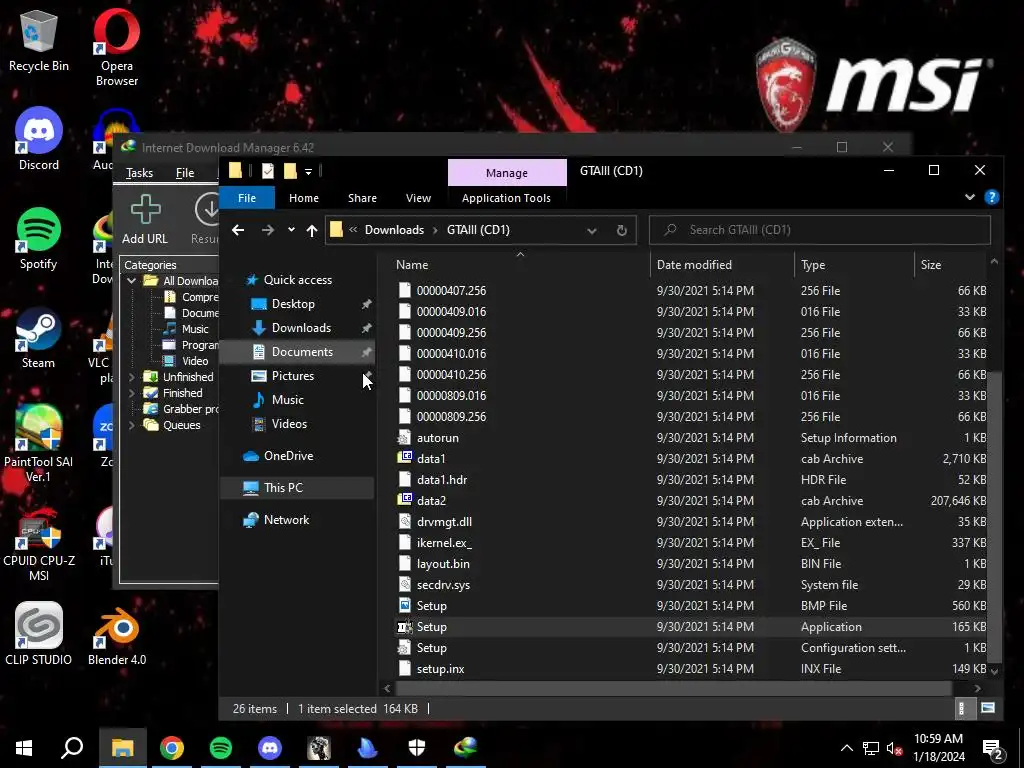Collapse All Downloads in IDM categories
Screen dimensions: 1024x768
point(131,281)
